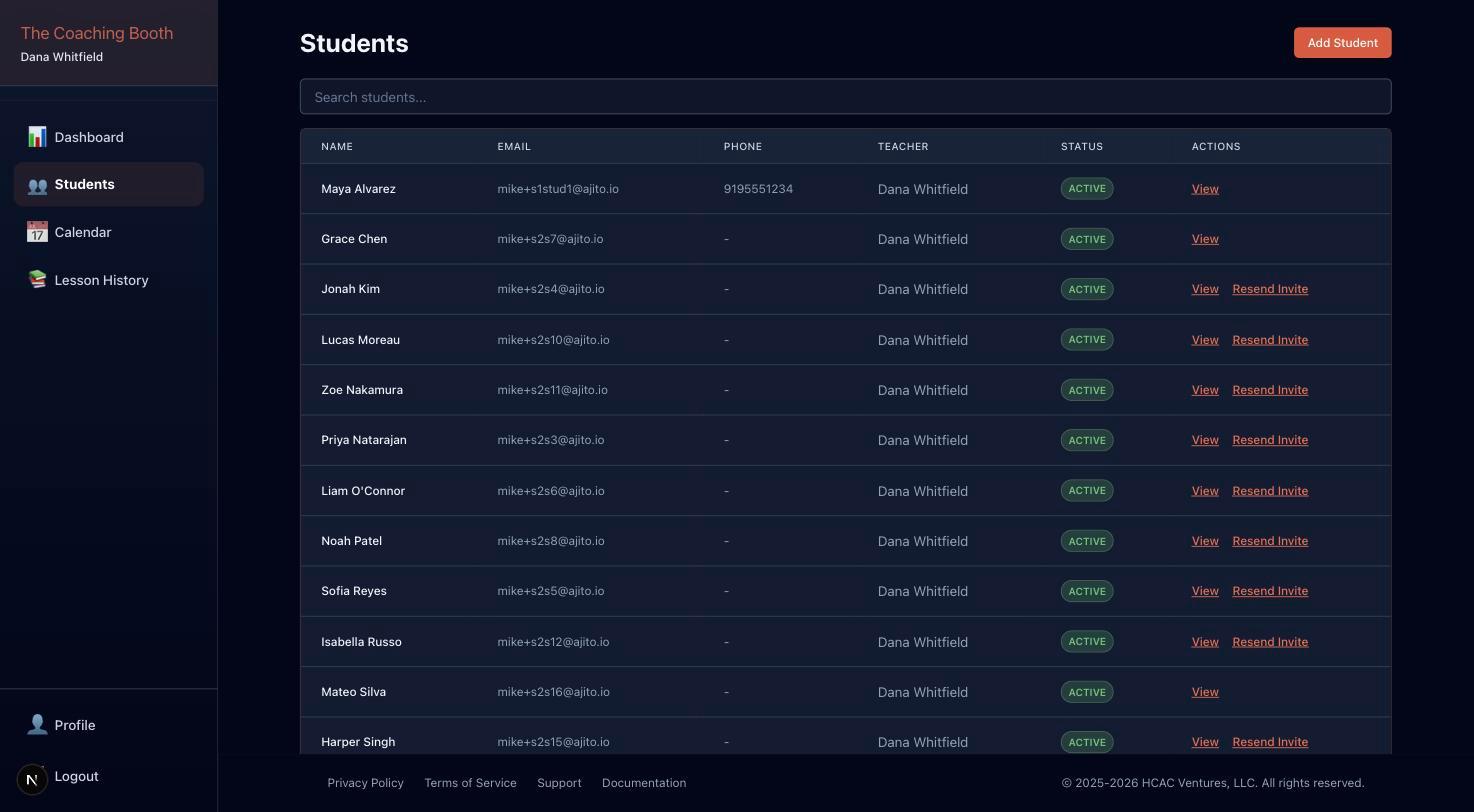Open the Privacy Policy footer link
Screen dimensions: 1474x812
tap(365, 783)
